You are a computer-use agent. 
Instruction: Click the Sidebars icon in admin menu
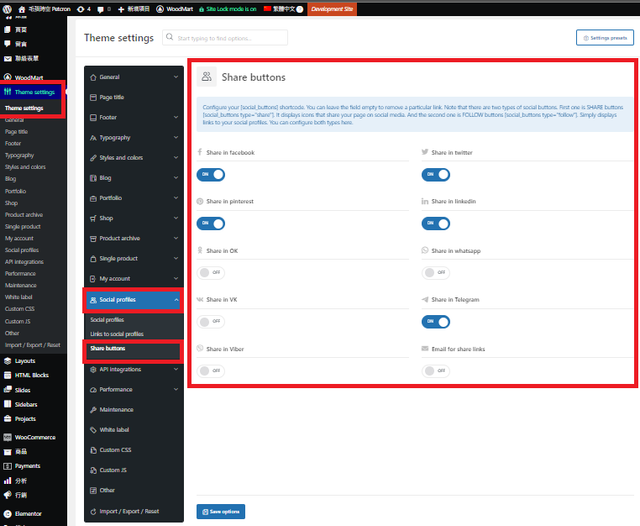[7, 404]
